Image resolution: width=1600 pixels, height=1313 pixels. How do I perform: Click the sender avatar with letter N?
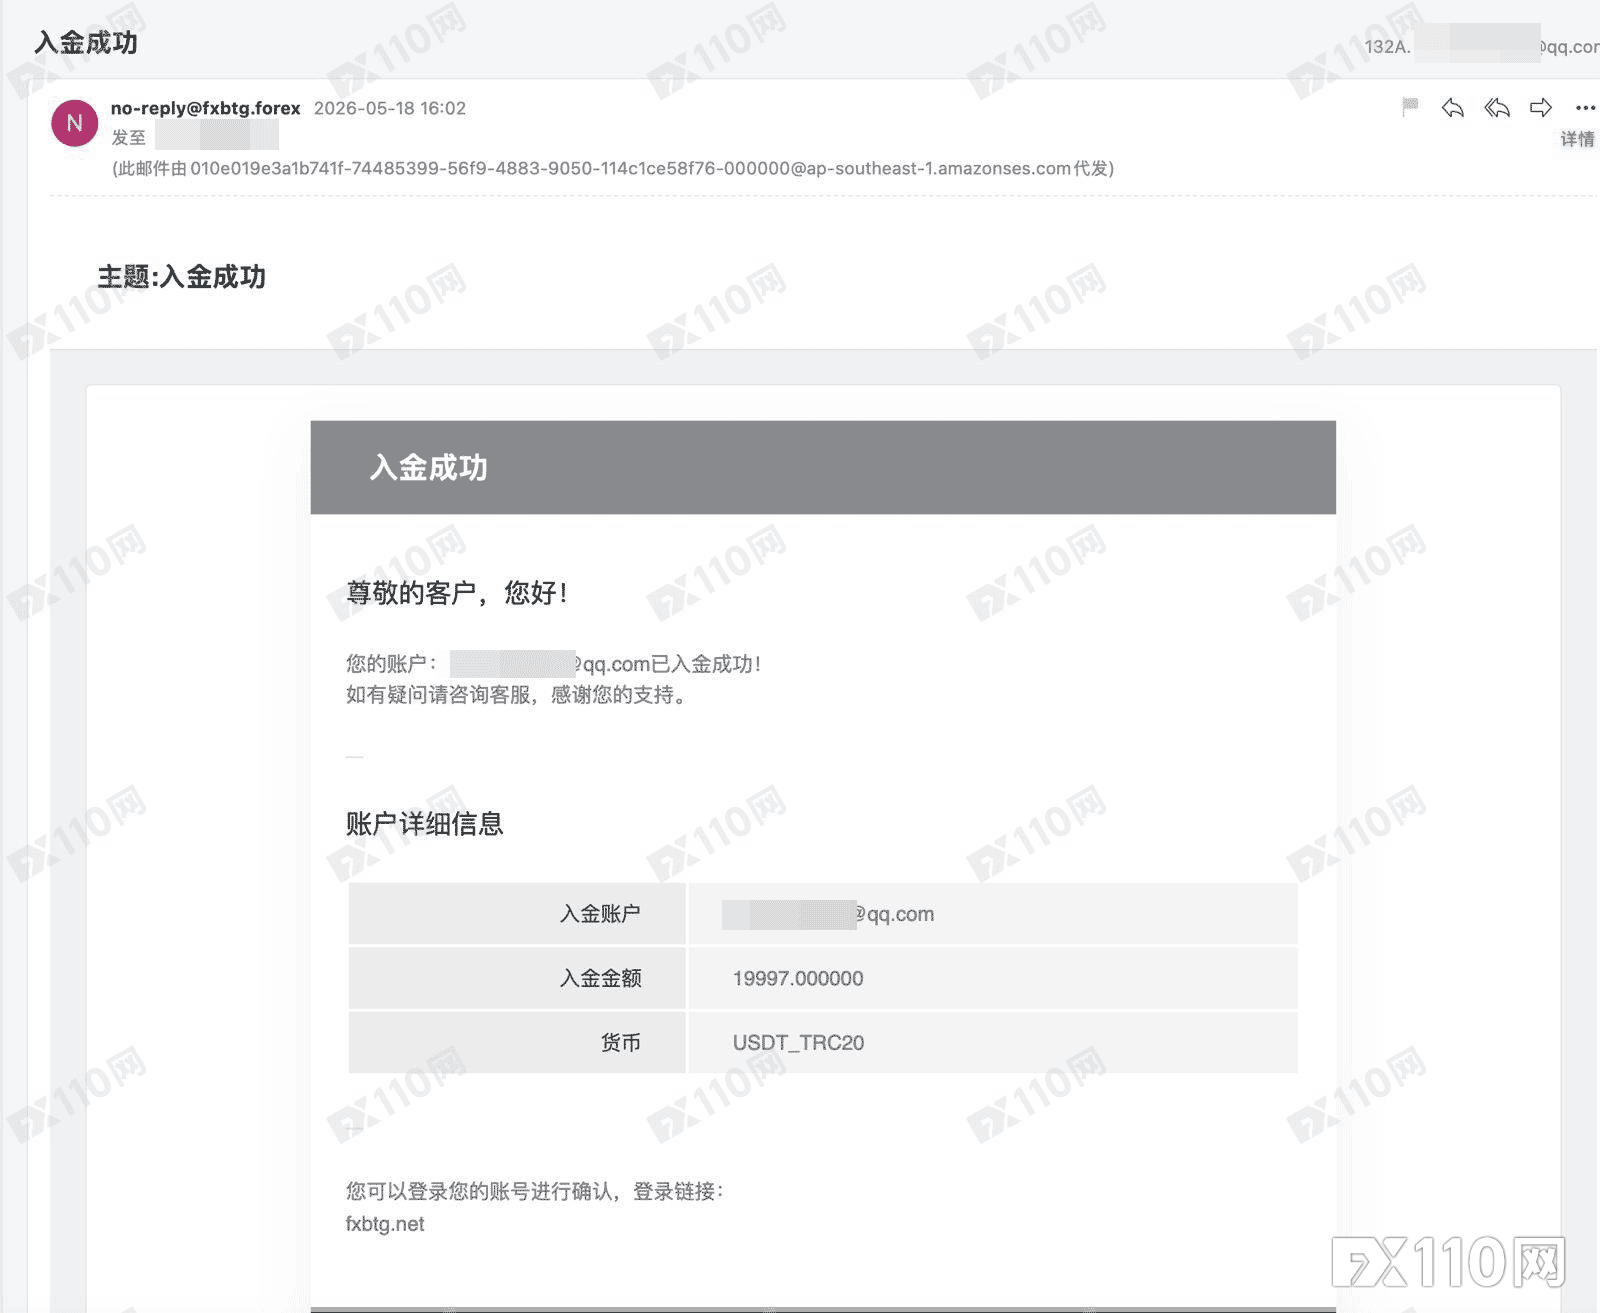(x=74, y=123)
